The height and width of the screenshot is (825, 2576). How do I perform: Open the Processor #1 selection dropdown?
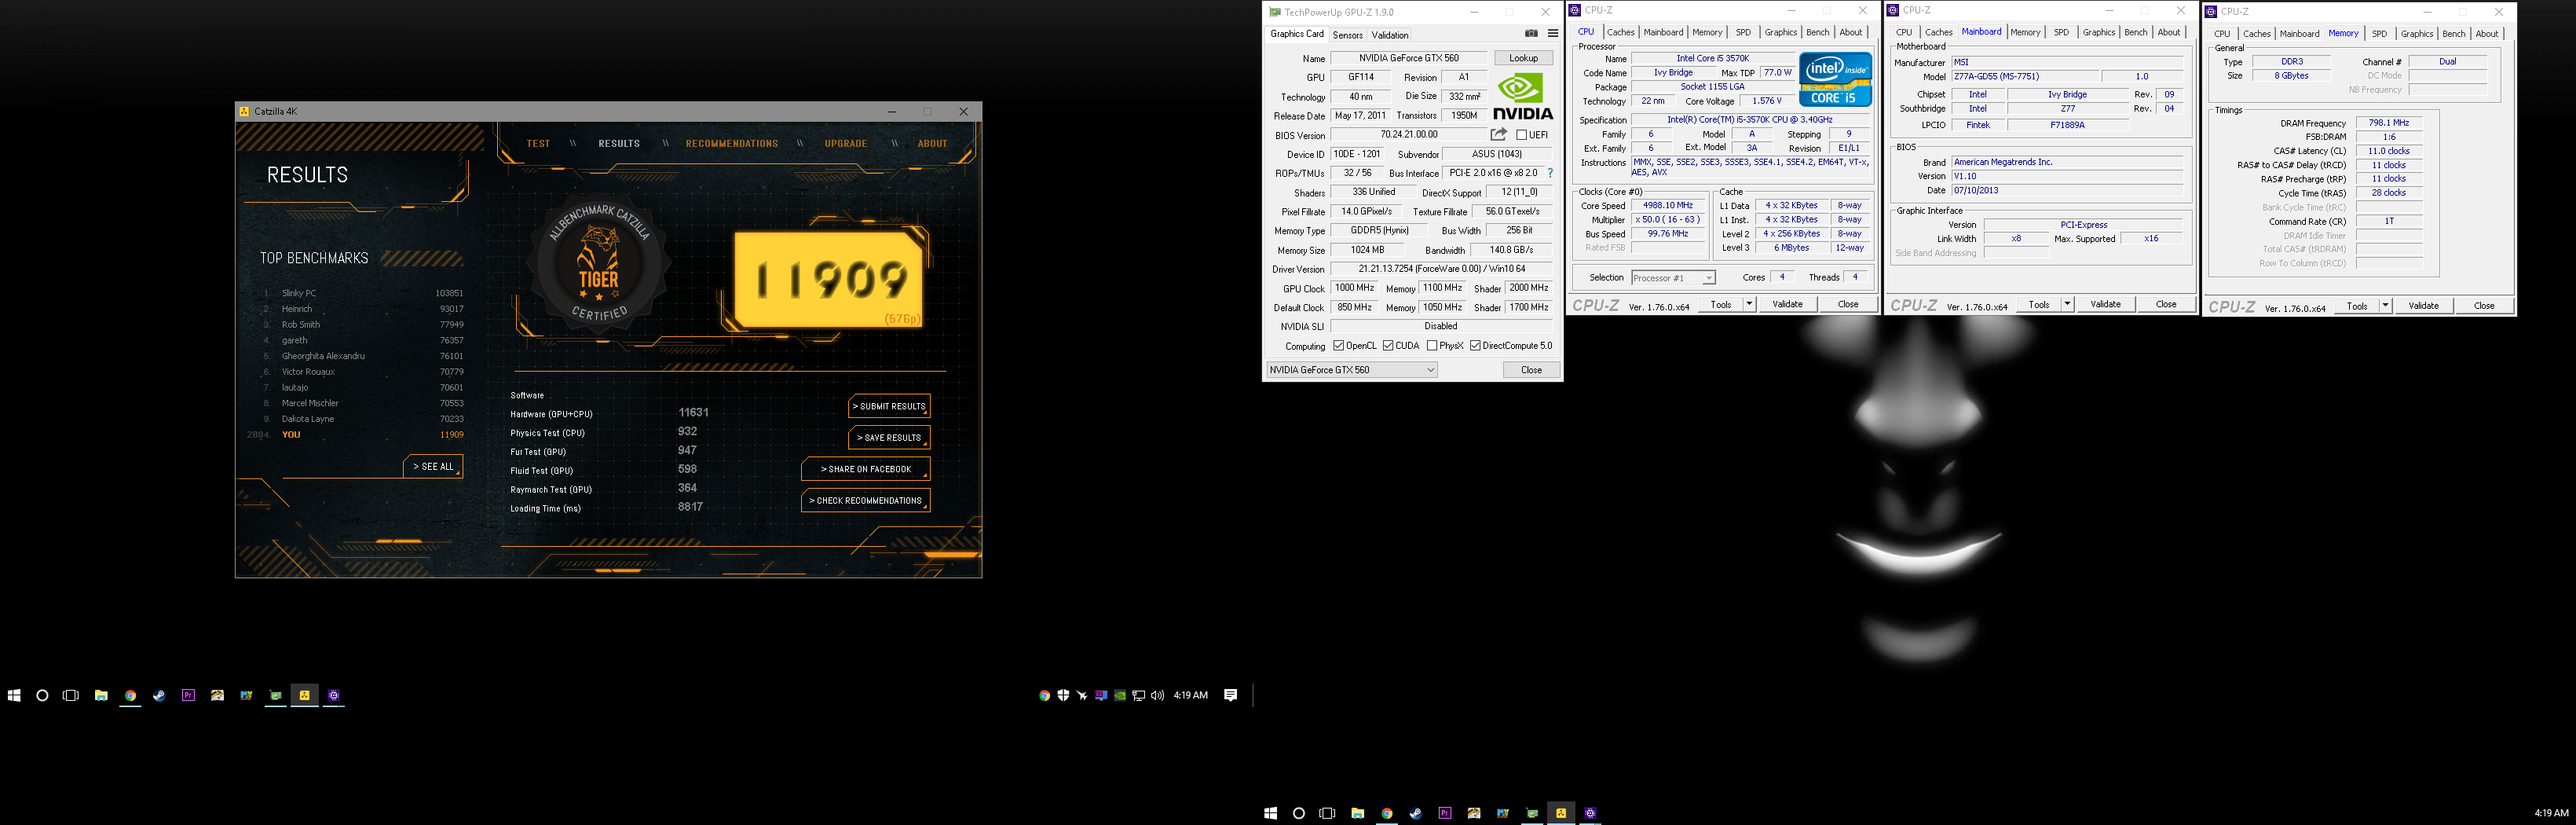click(1673, 278)
